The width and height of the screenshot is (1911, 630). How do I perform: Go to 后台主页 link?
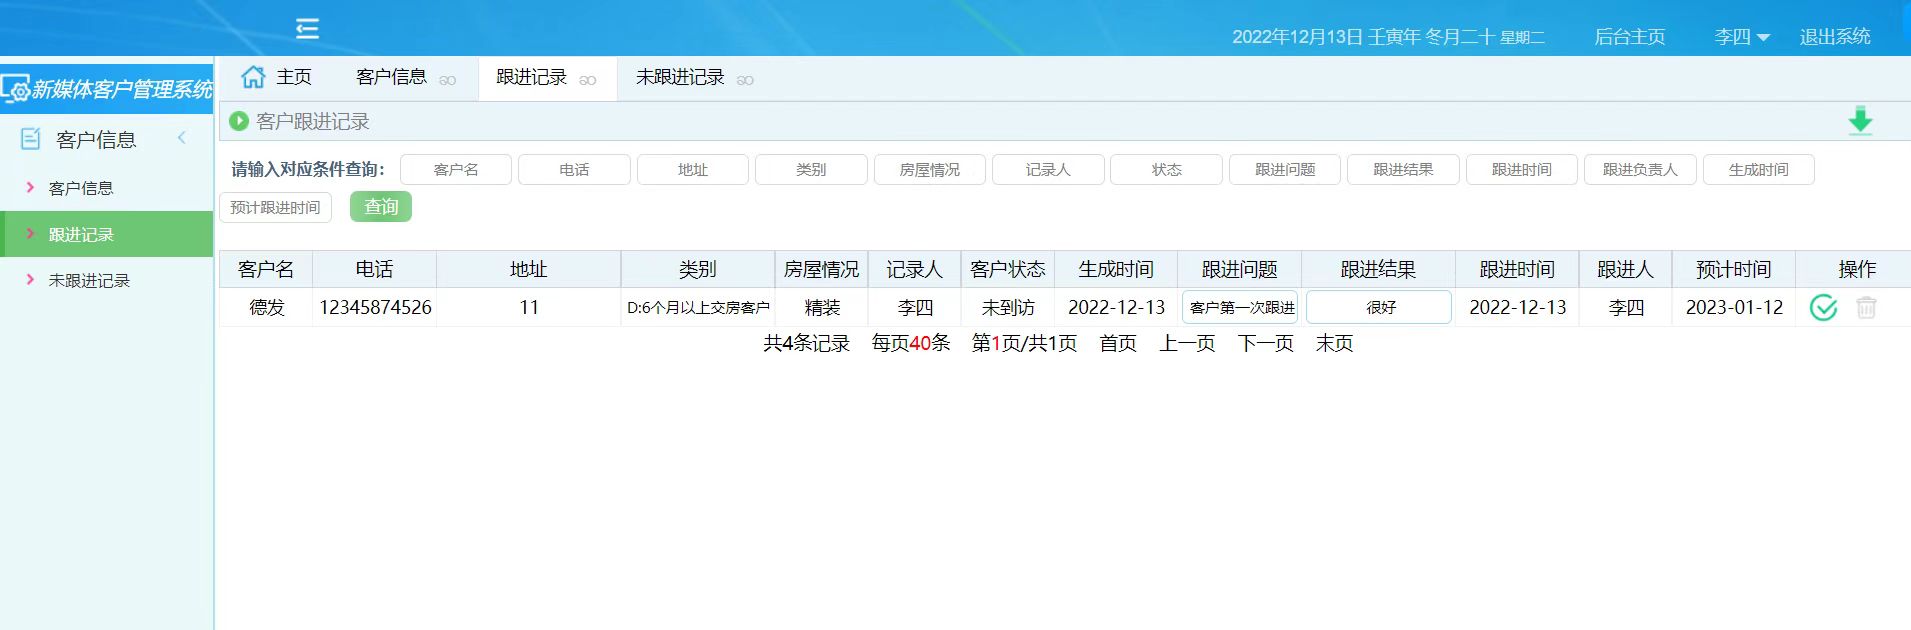tap(1629, 37)
